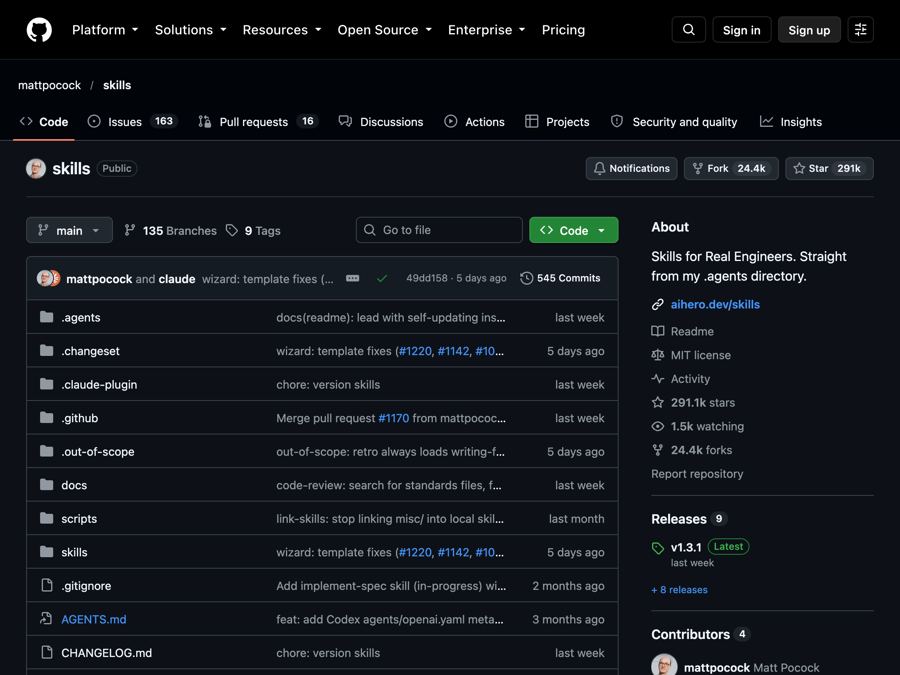Click the v1.3.1 release tag

[x=686, y=548]
